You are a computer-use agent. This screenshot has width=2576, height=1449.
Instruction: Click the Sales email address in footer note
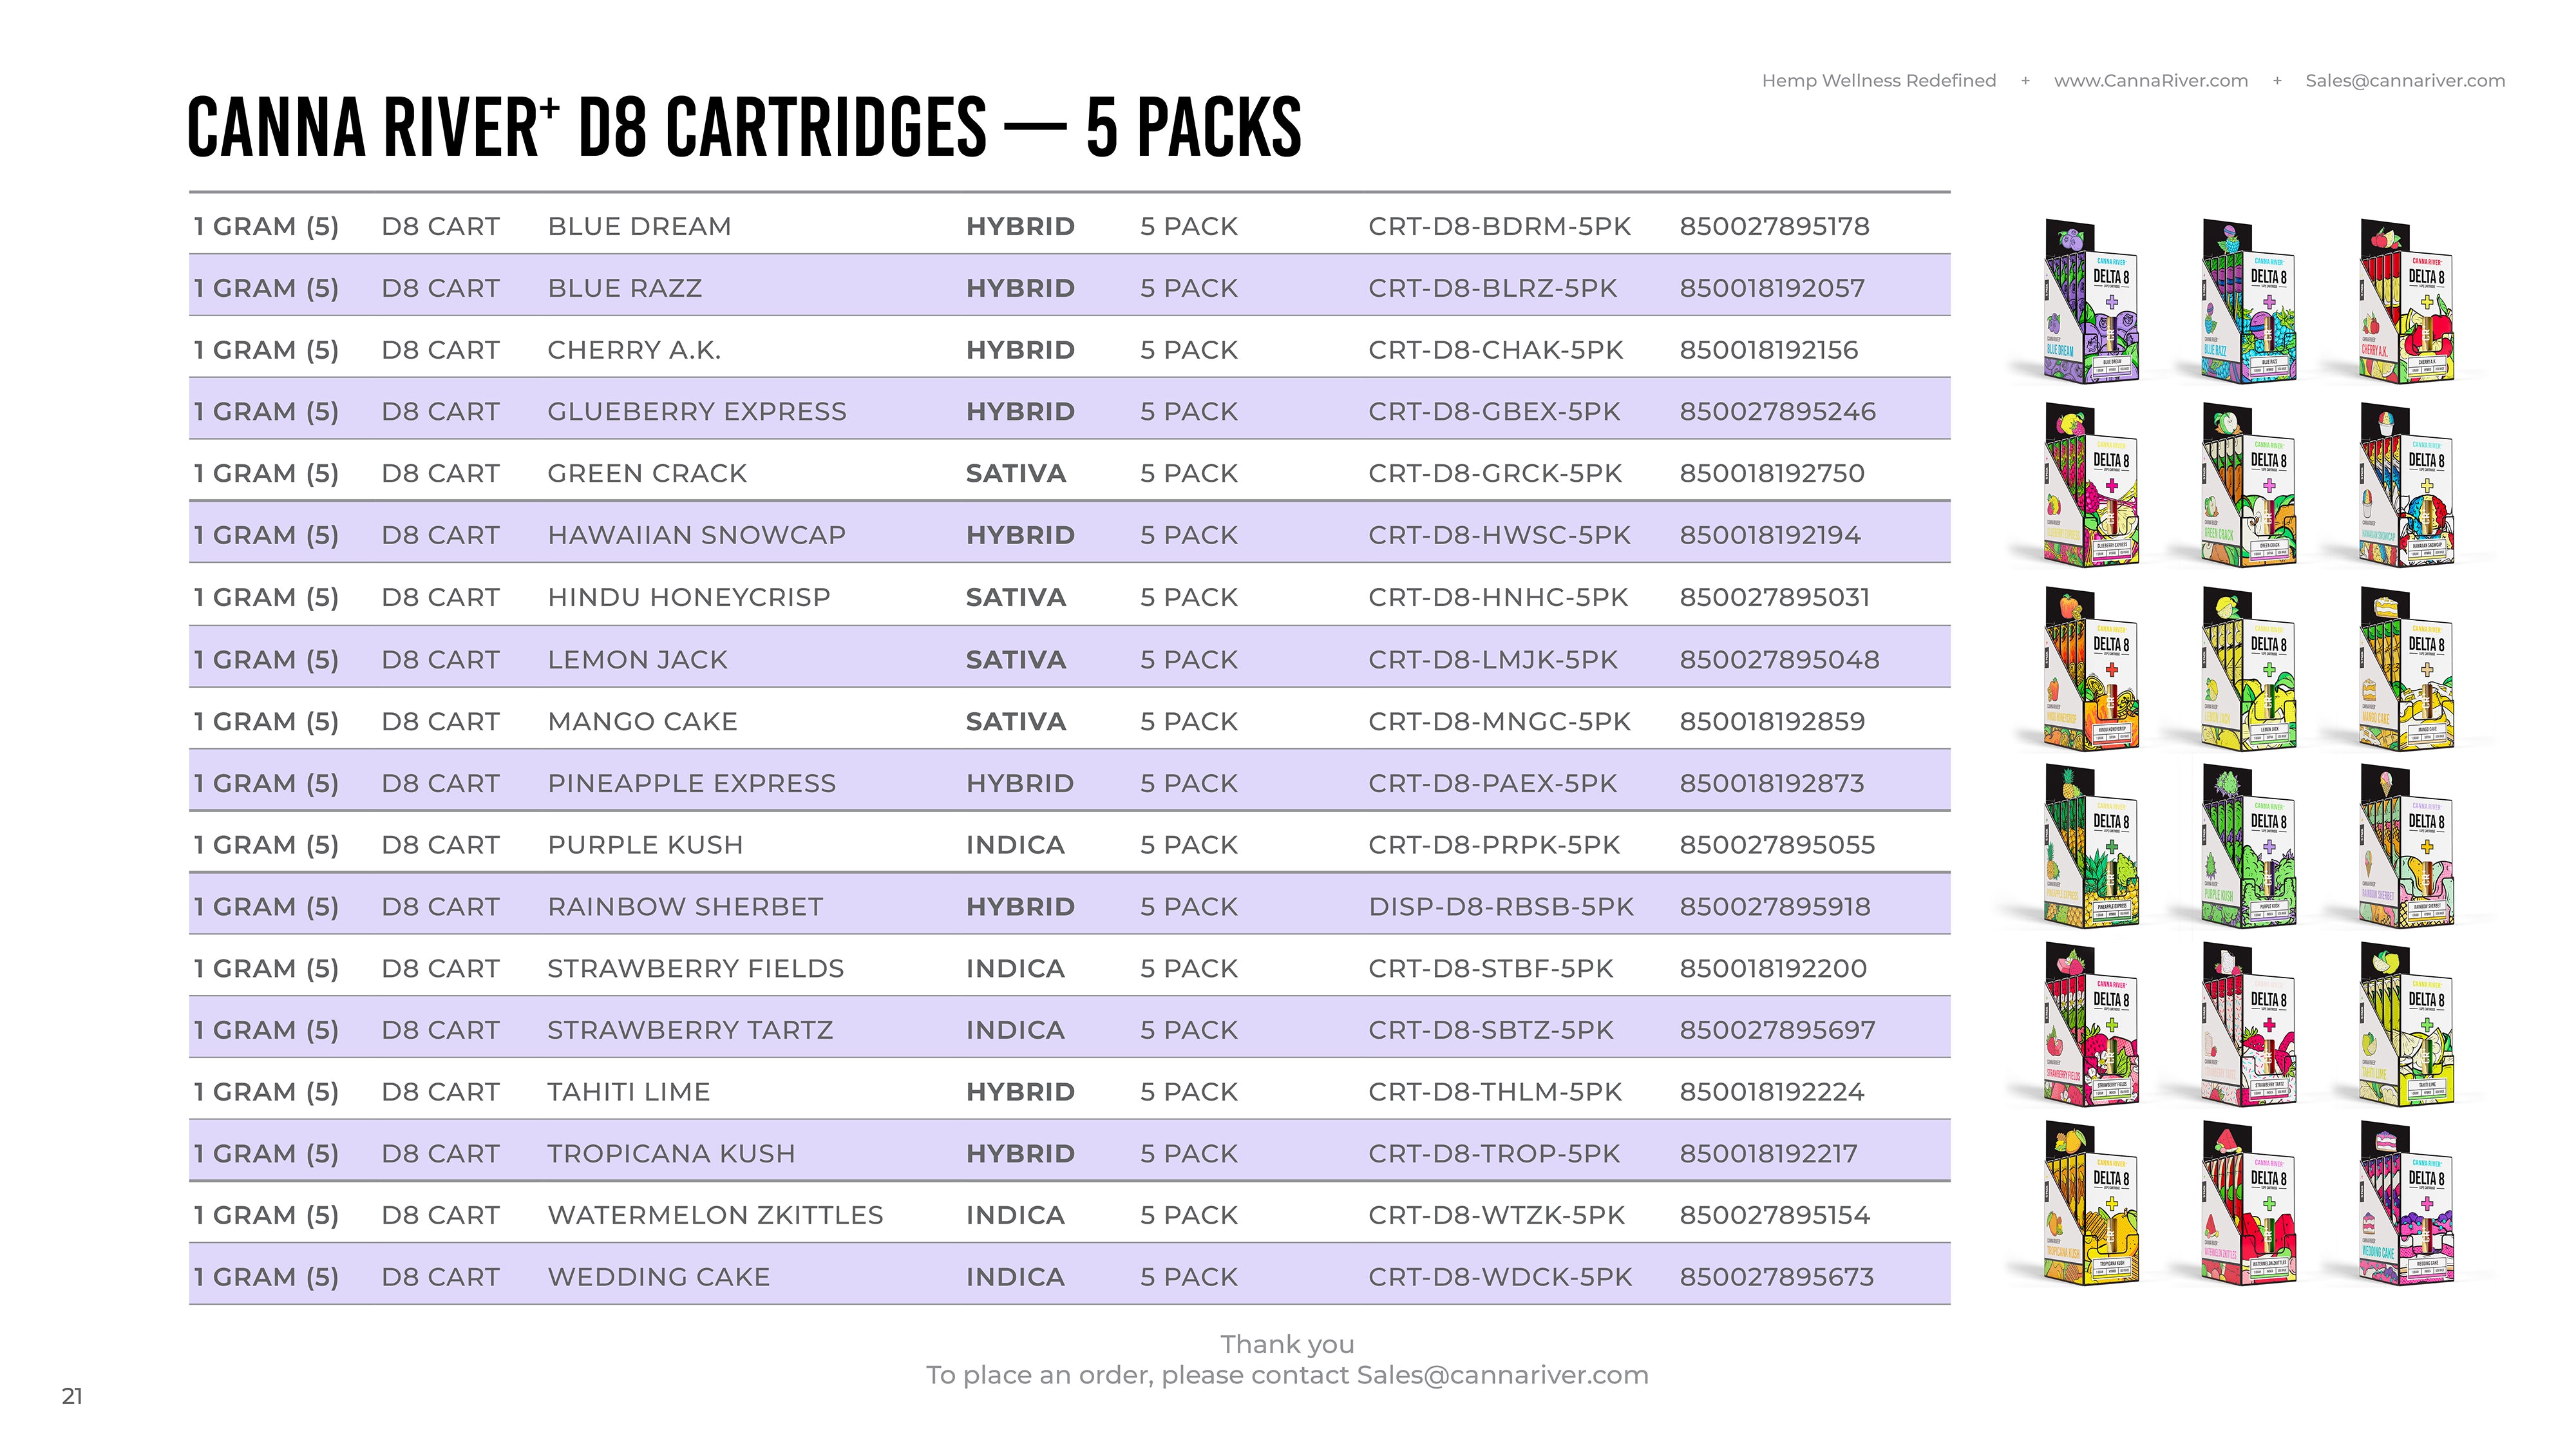tap(1502, 1375)
